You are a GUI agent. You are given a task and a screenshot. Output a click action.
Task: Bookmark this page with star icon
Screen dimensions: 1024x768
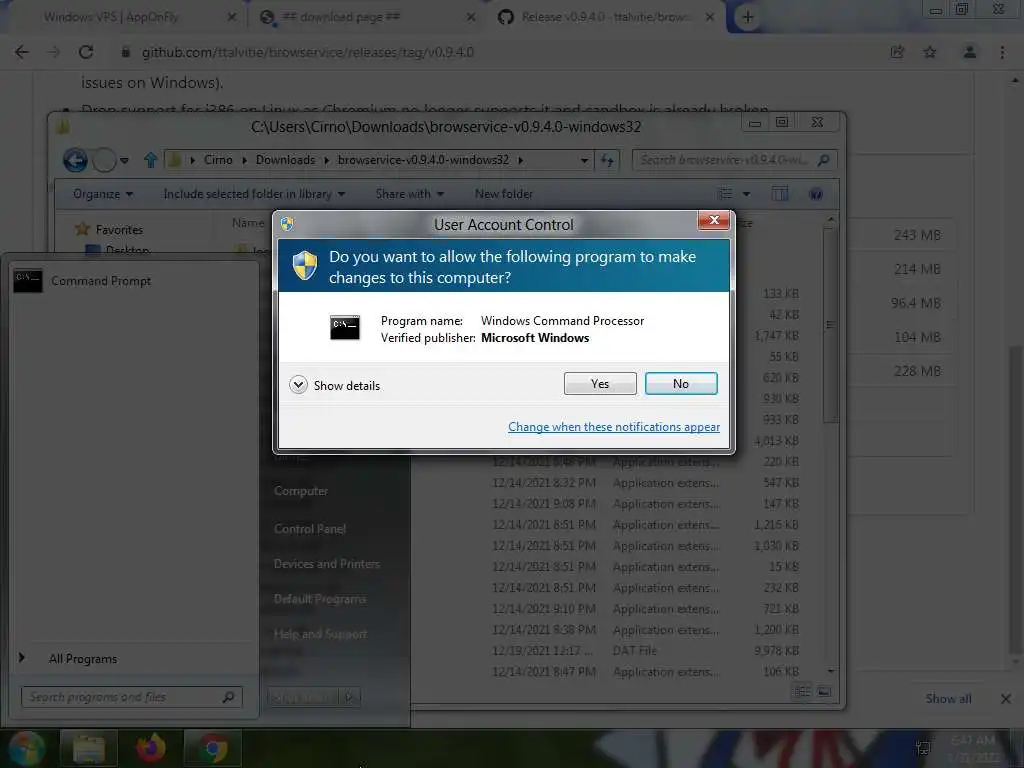click(x=930, y=52)
